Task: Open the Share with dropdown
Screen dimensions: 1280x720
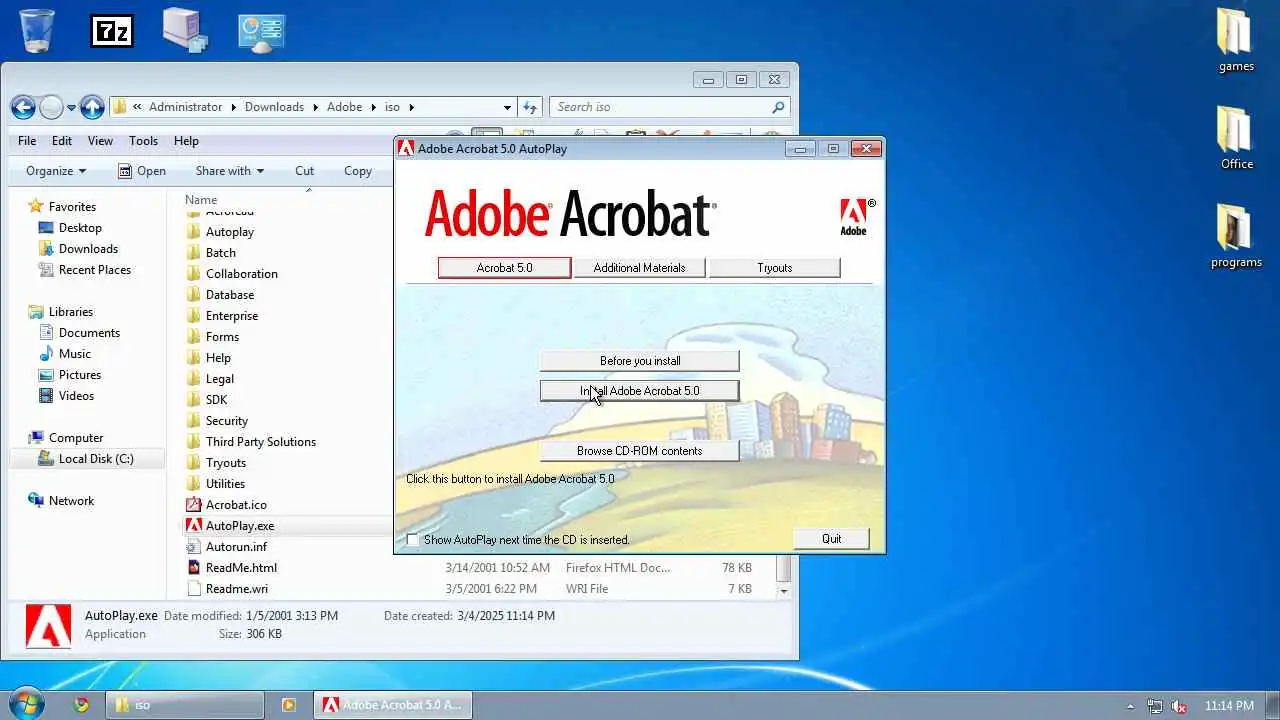Action: click(x=230, y=171)
